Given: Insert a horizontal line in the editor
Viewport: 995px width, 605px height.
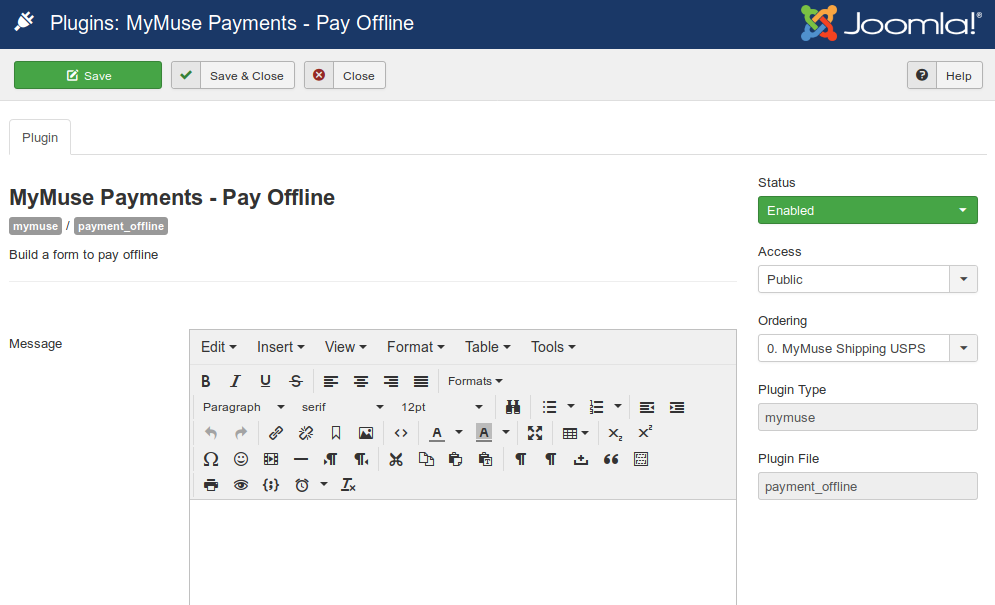Looking at the screenshot, I should [301, 459].
